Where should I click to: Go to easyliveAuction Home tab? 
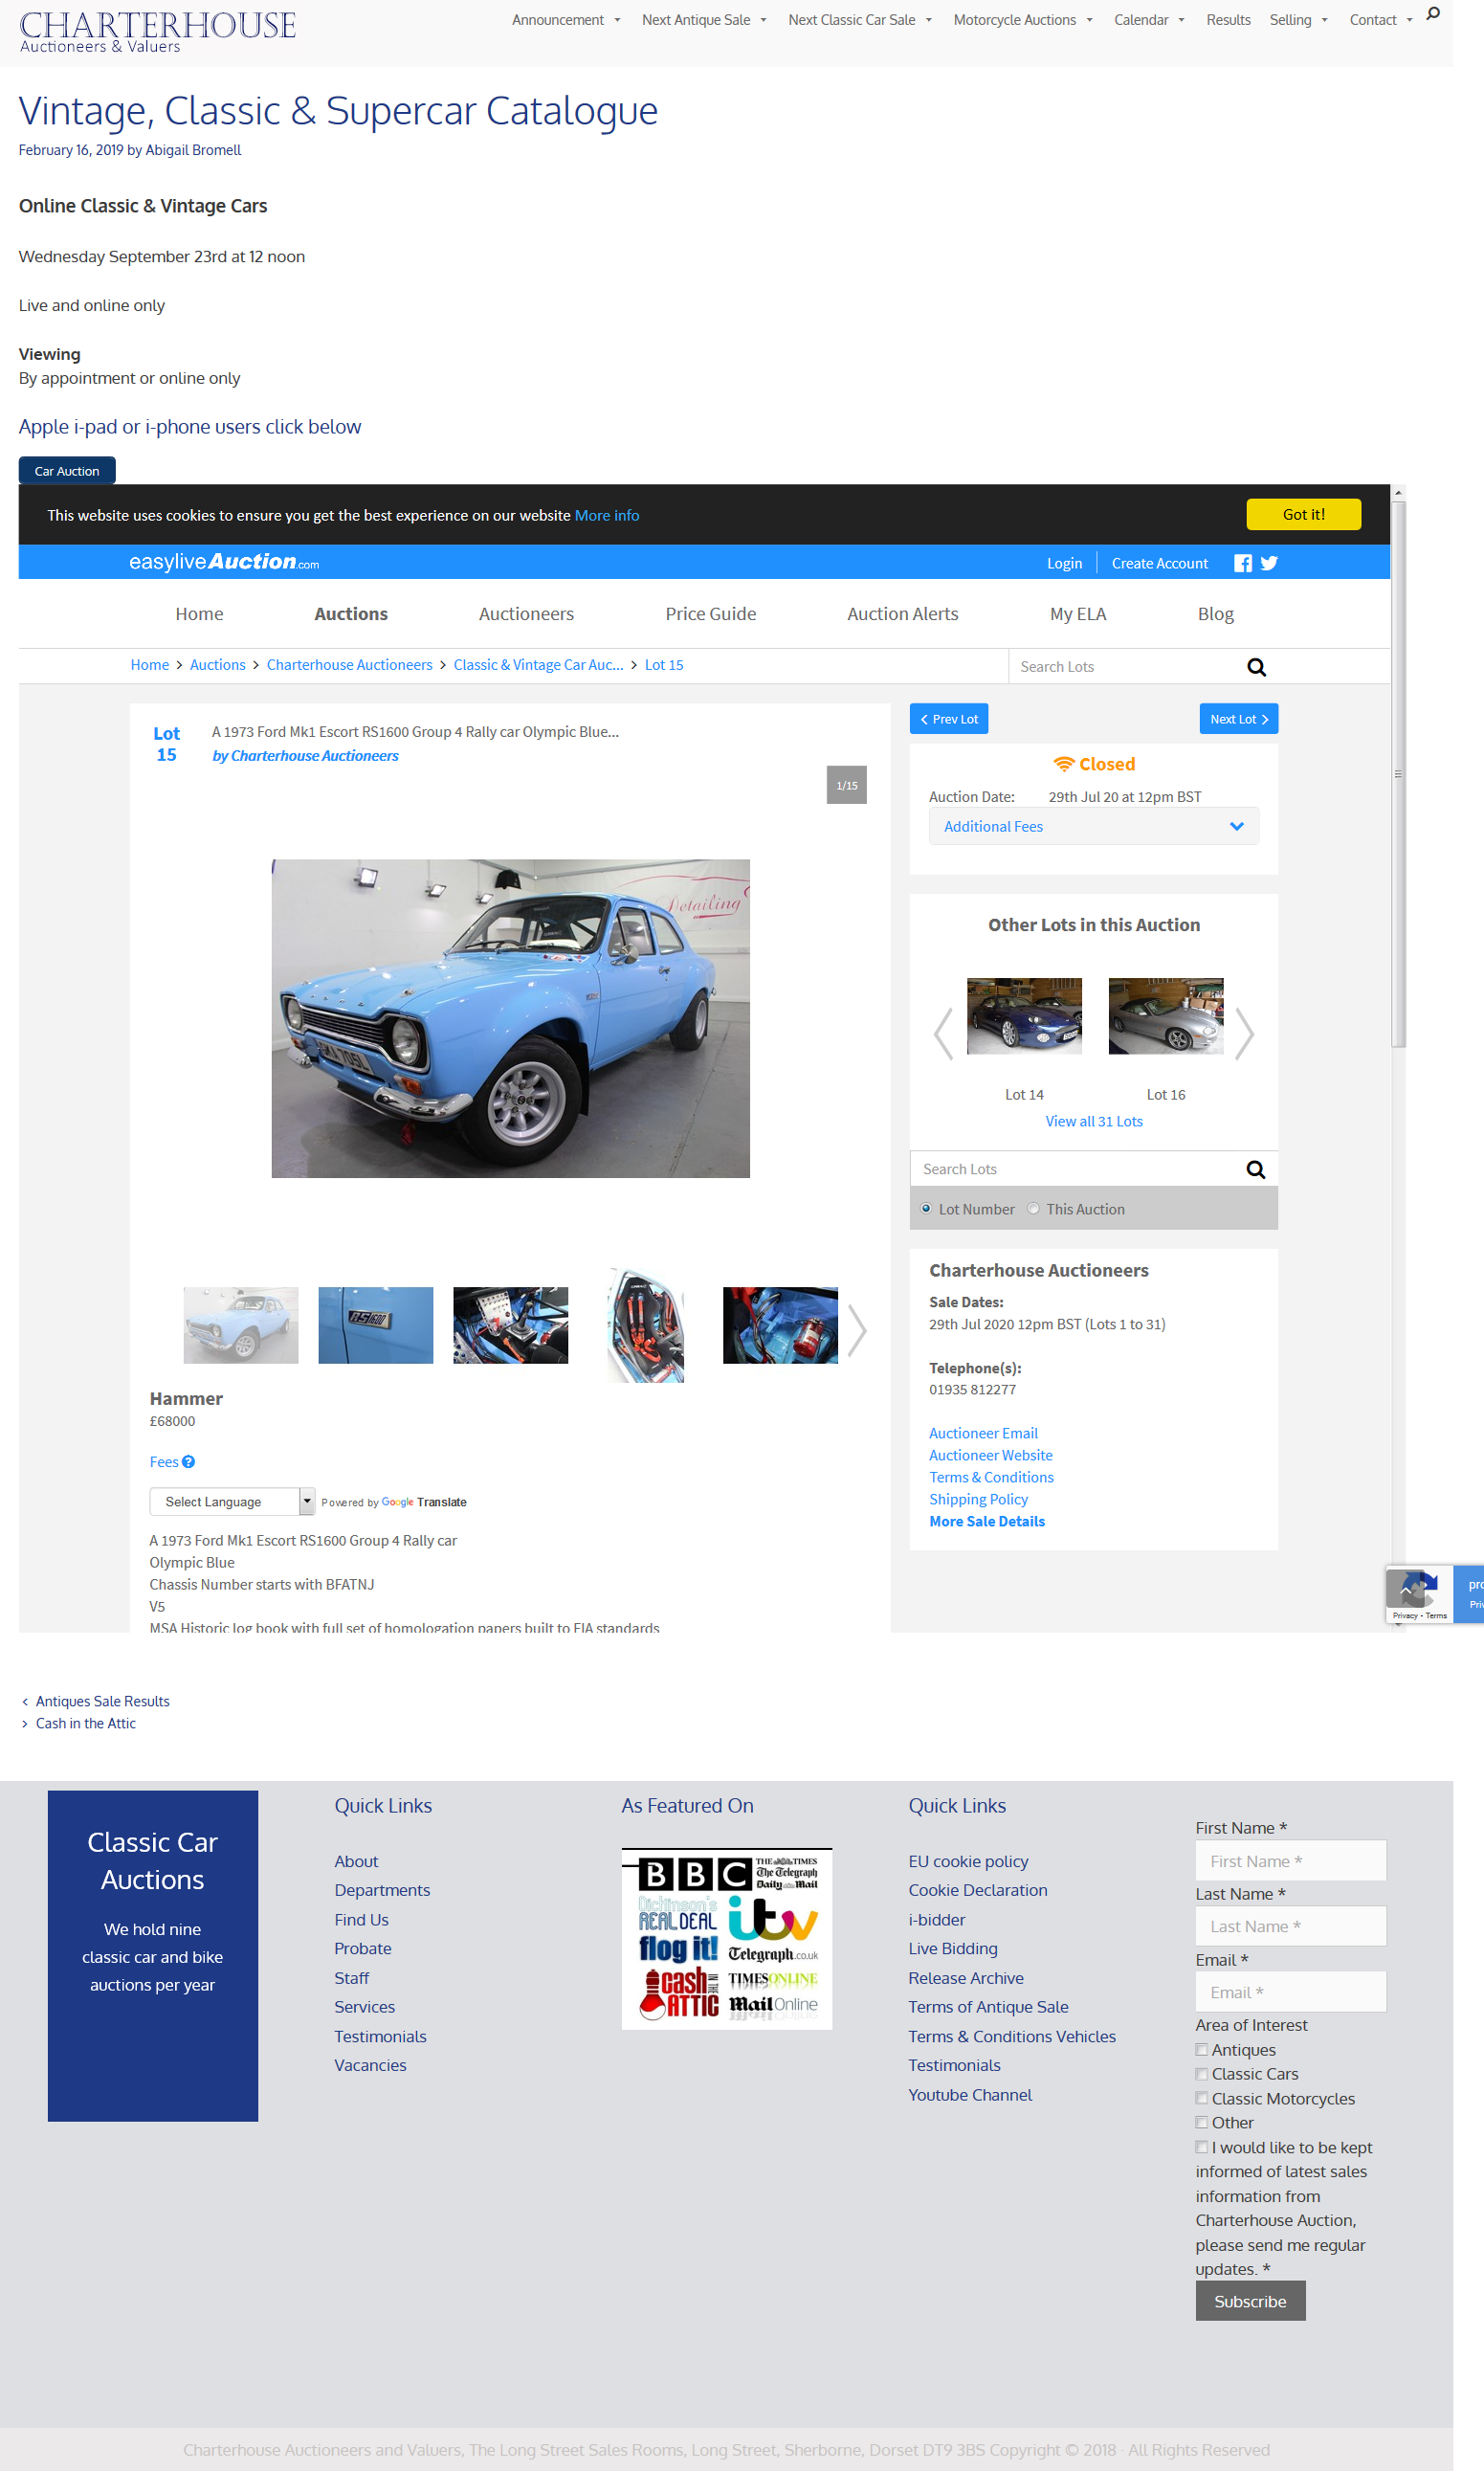[x=200, y=614]
